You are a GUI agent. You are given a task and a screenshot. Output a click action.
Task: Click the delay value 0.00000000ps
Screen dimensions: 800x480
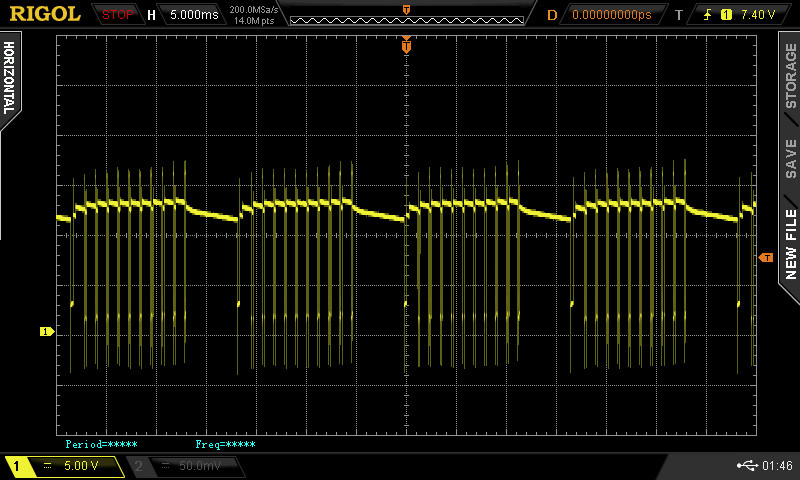point(611,15)
